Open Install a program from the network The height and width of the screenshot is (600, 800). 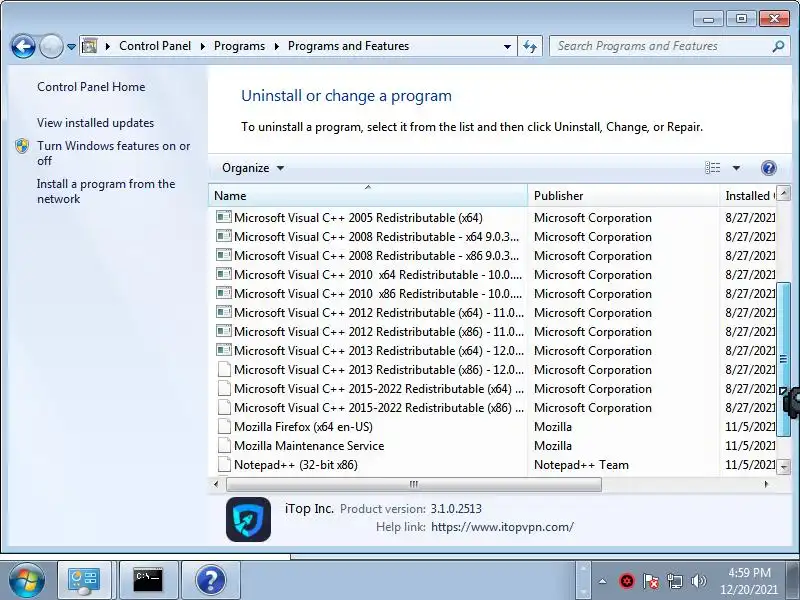click(x=106, y=191)
